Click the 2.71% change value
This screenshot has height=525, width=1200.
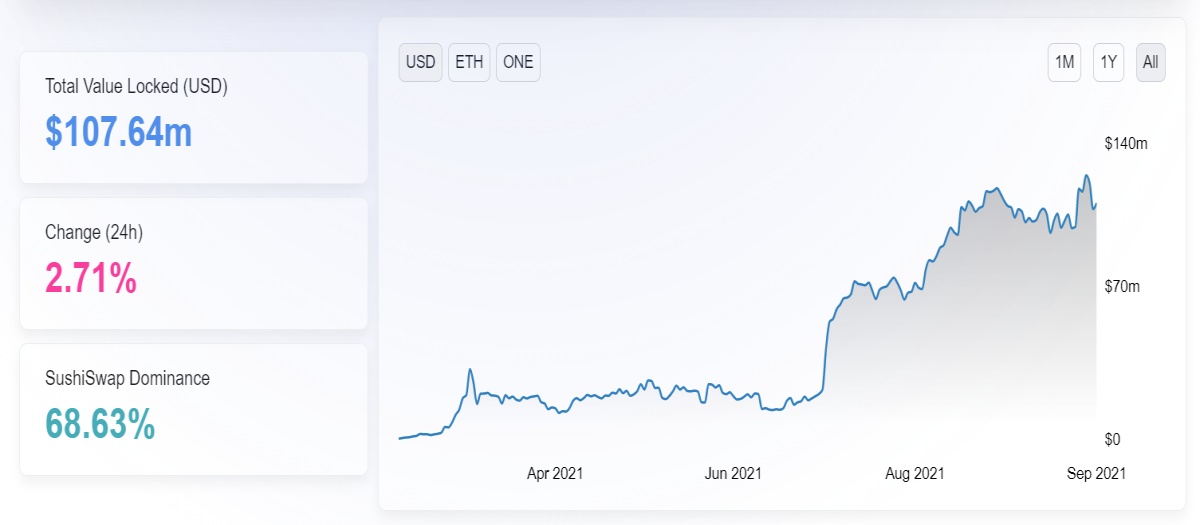(91, 278)
